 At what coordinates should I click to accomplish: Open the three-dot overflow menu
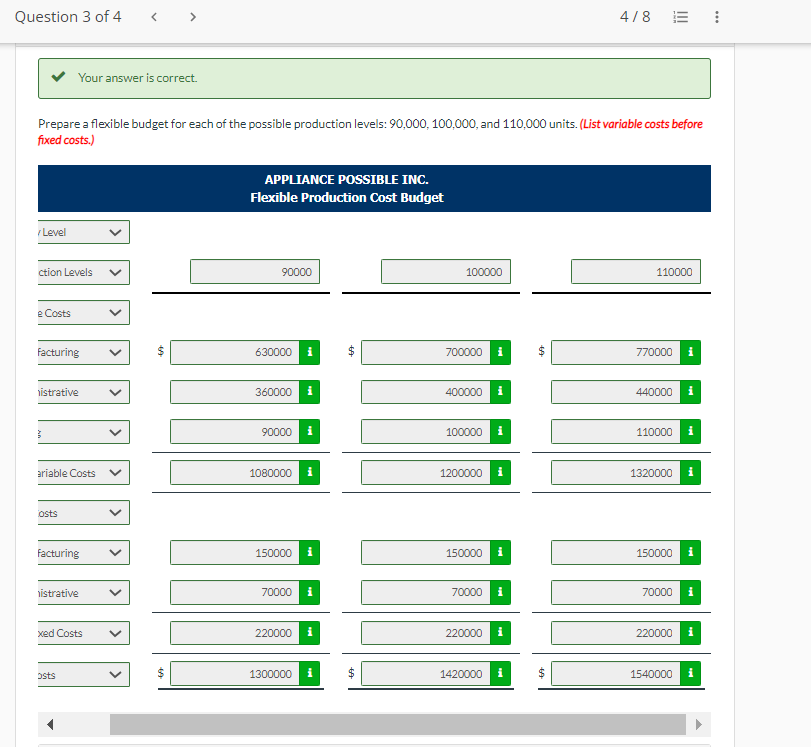click(715, 17)
